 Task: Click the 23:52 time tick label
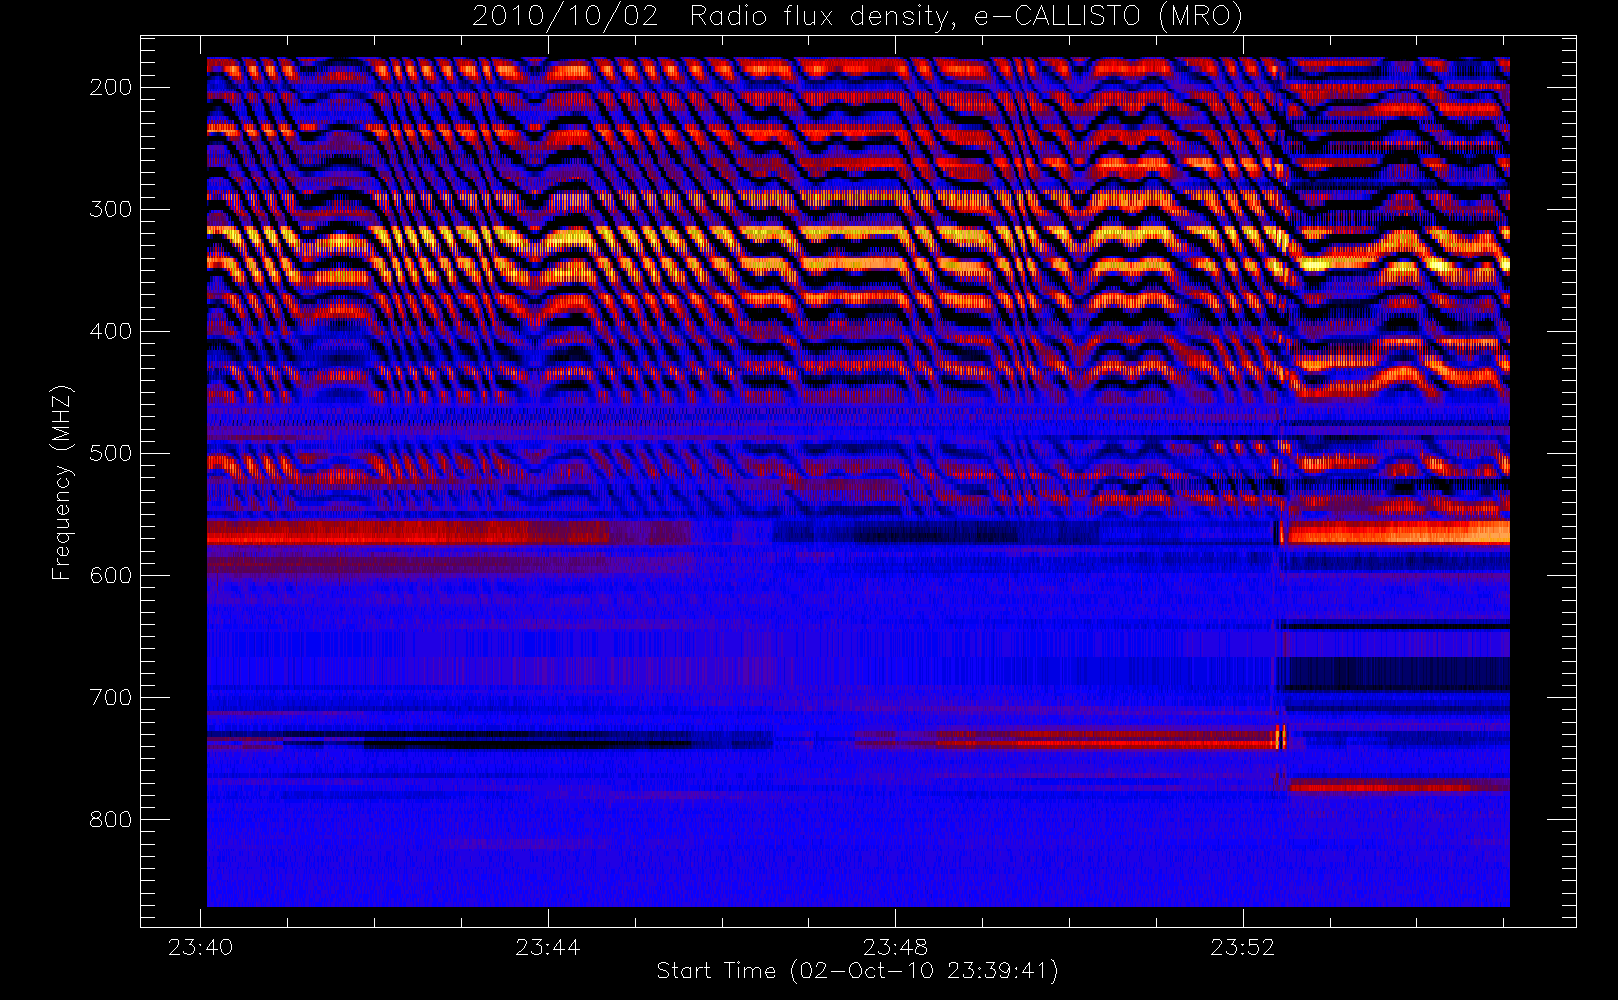[1242, 947]
